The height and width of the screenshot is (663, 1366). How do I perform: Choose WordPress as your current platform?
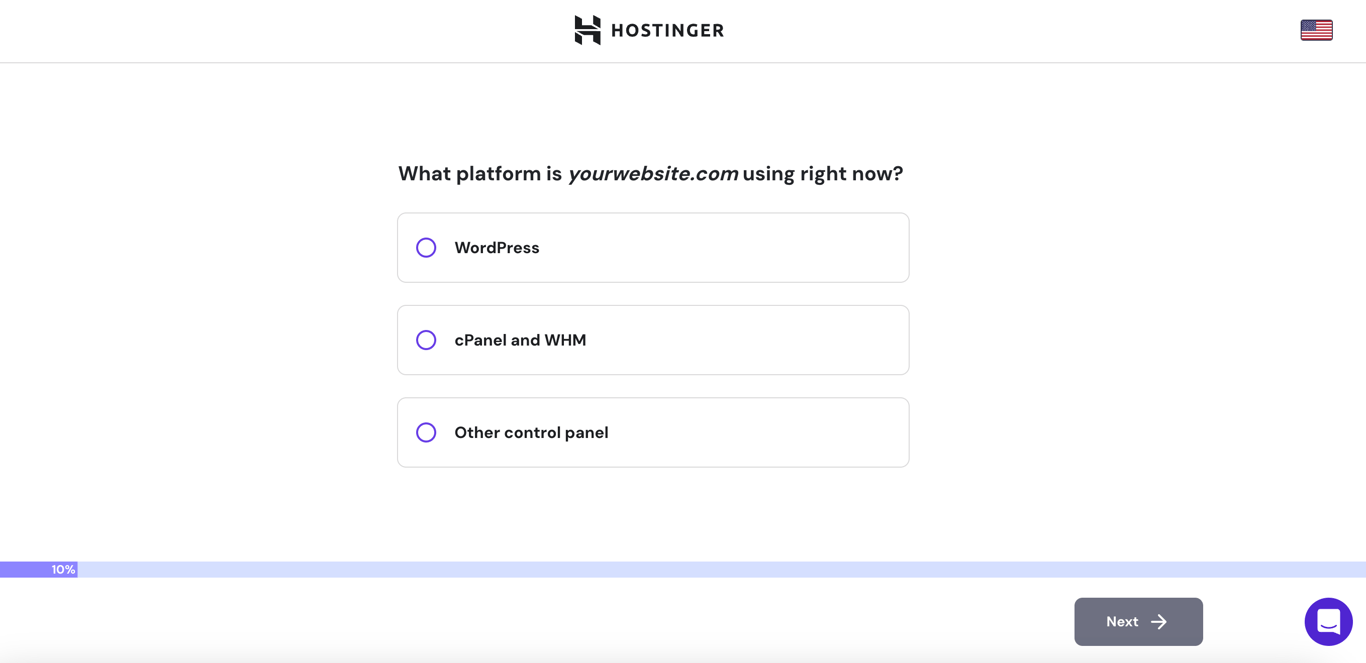(x=653, y=247)
